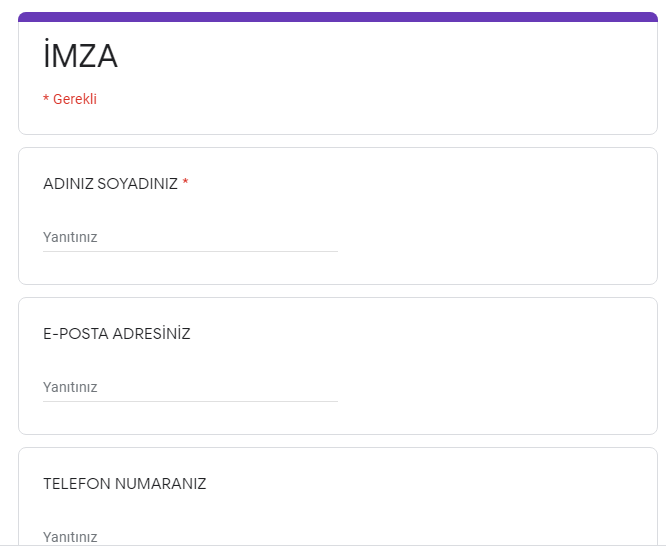Click the underline of the E-POSTA ADRESİNİZ field
This screenshot has height=550, width=666.
190,402
